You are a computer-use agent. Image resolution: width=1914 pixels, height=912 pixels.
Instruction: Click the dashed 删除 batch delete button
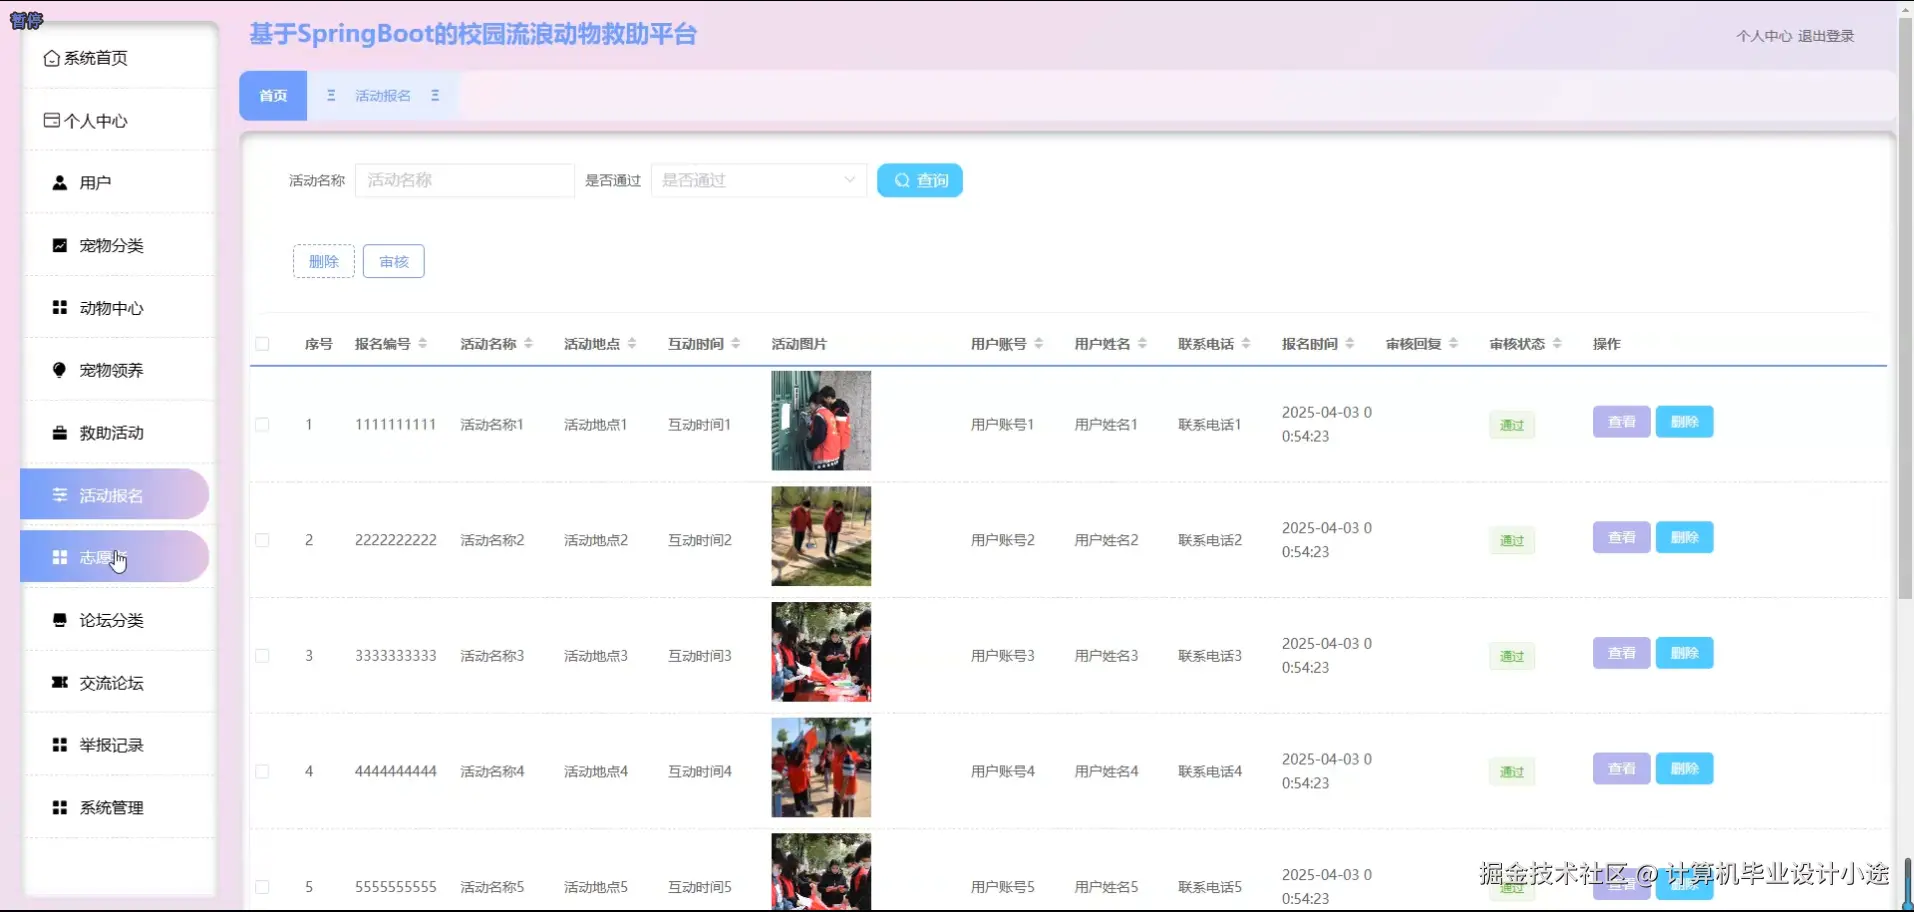(x=324, y=261)
